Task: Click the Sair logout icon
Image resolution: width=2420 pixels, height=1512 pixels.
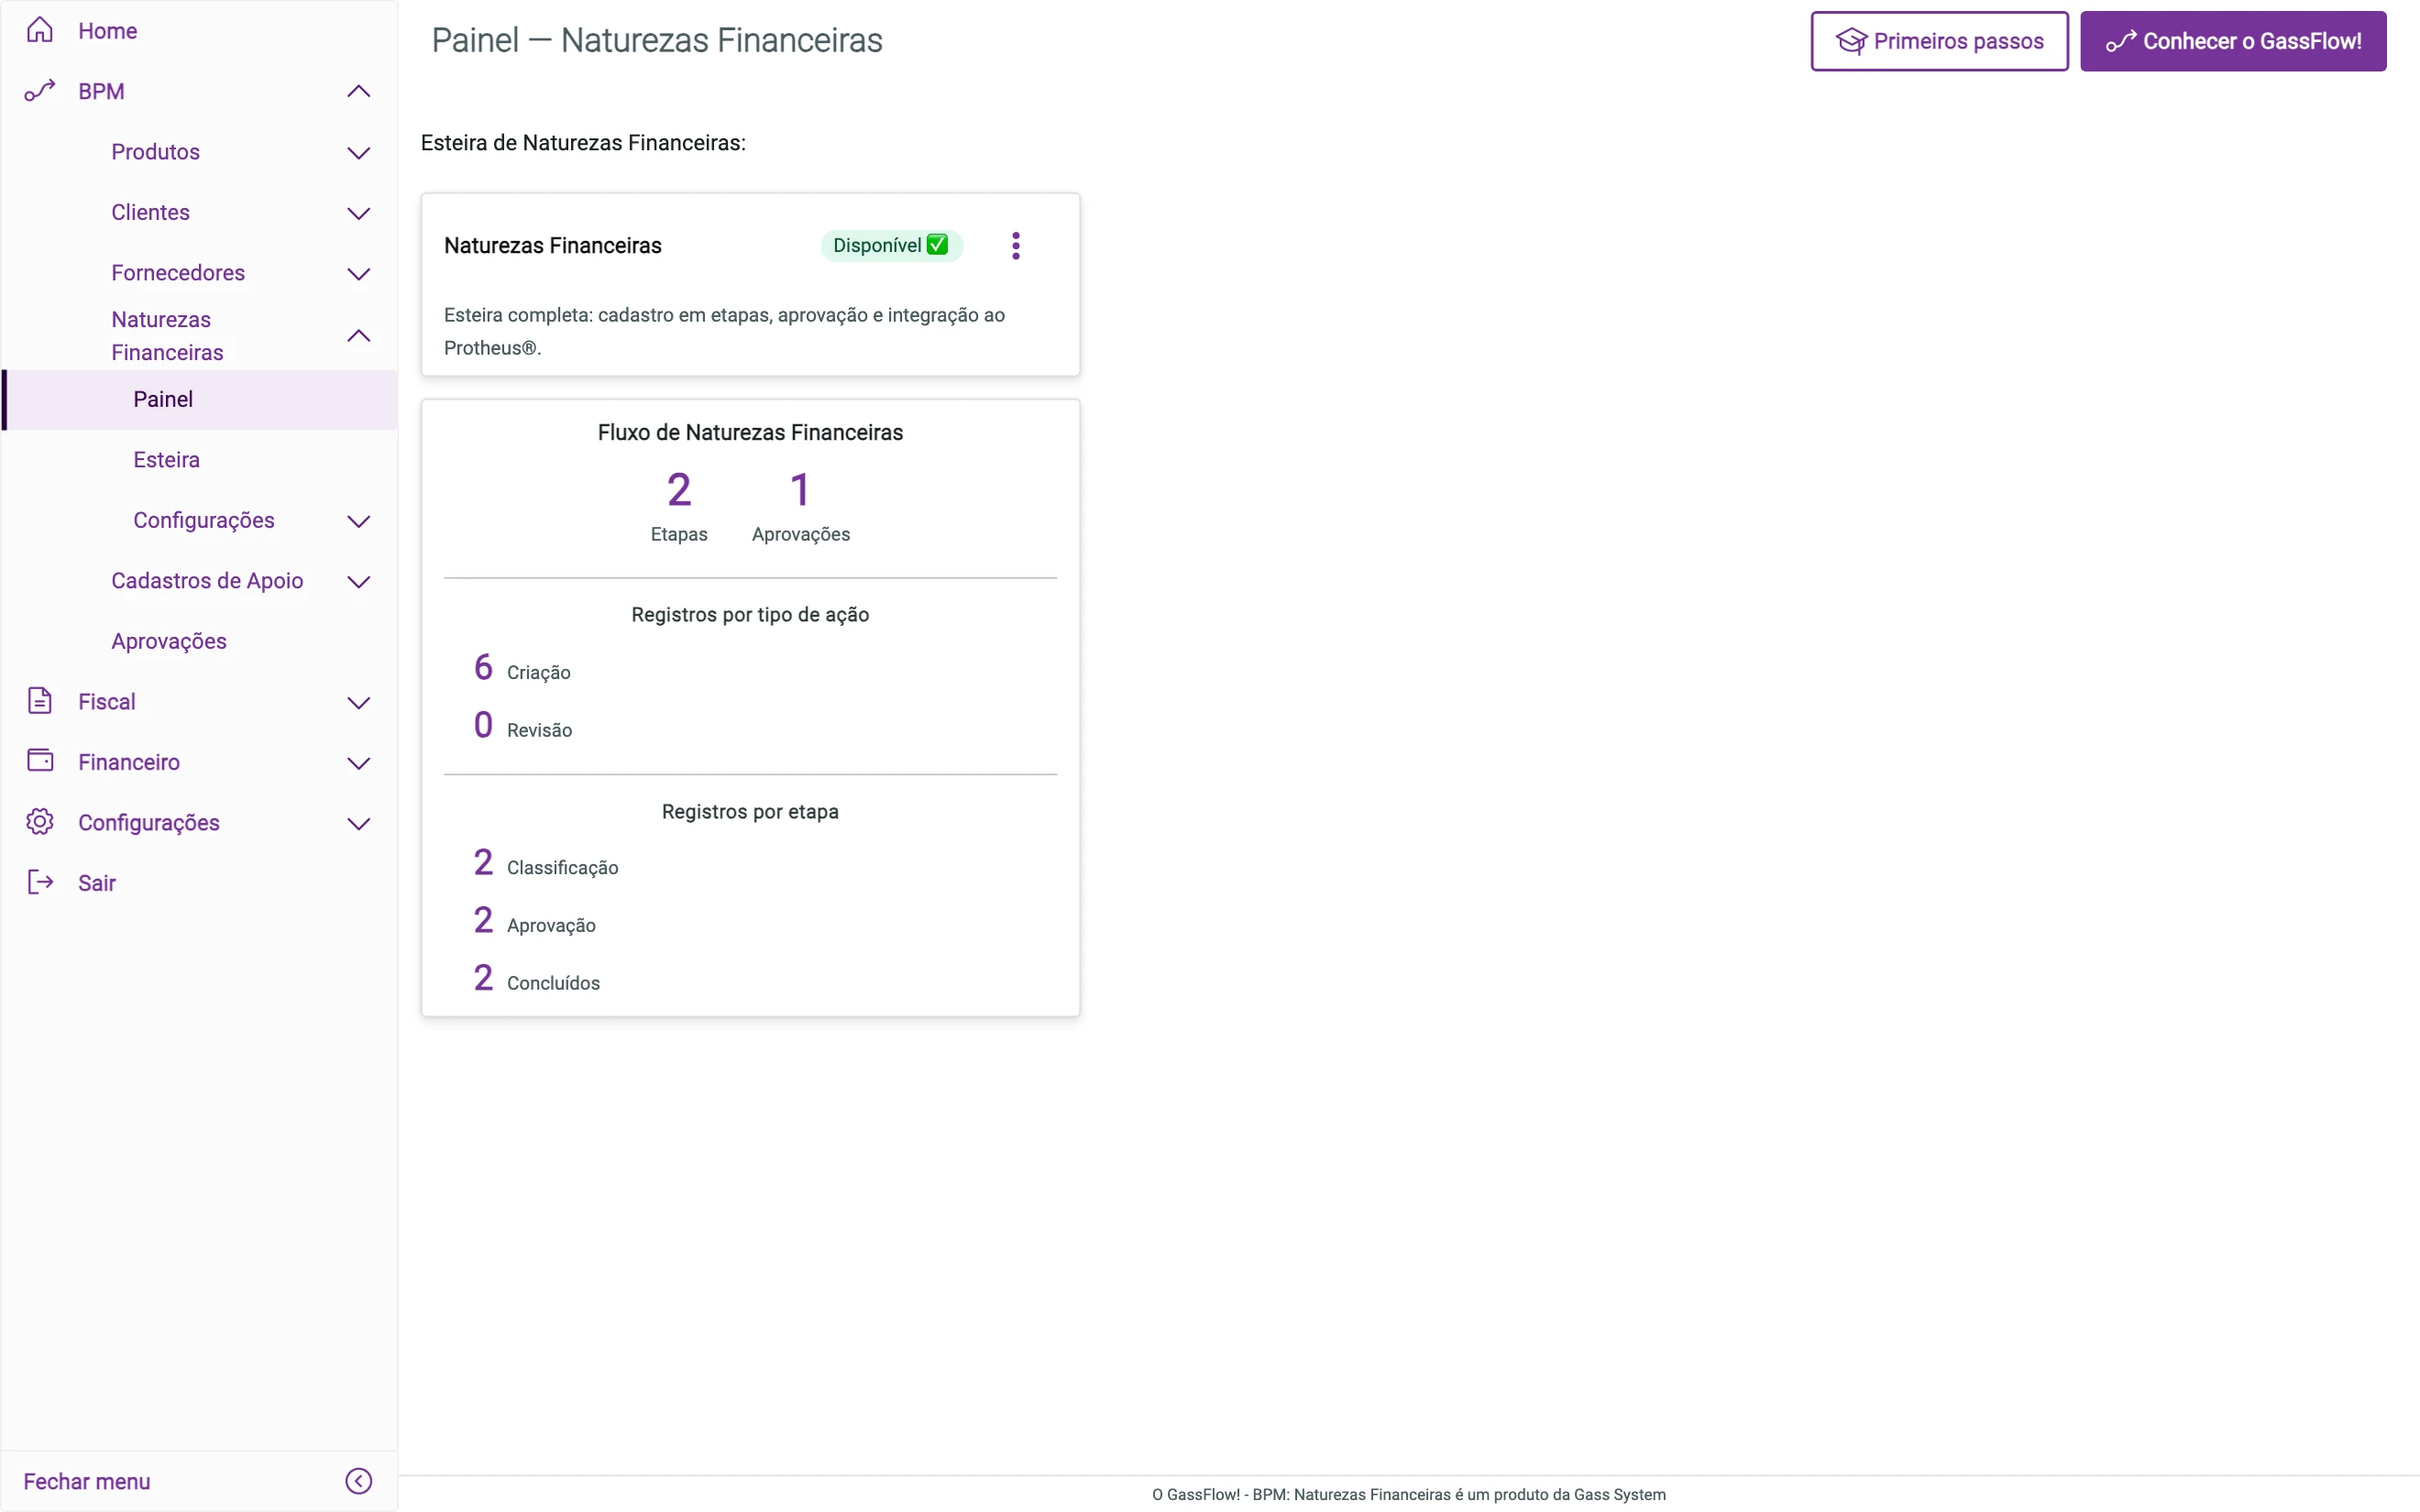Action: [40, 882]
